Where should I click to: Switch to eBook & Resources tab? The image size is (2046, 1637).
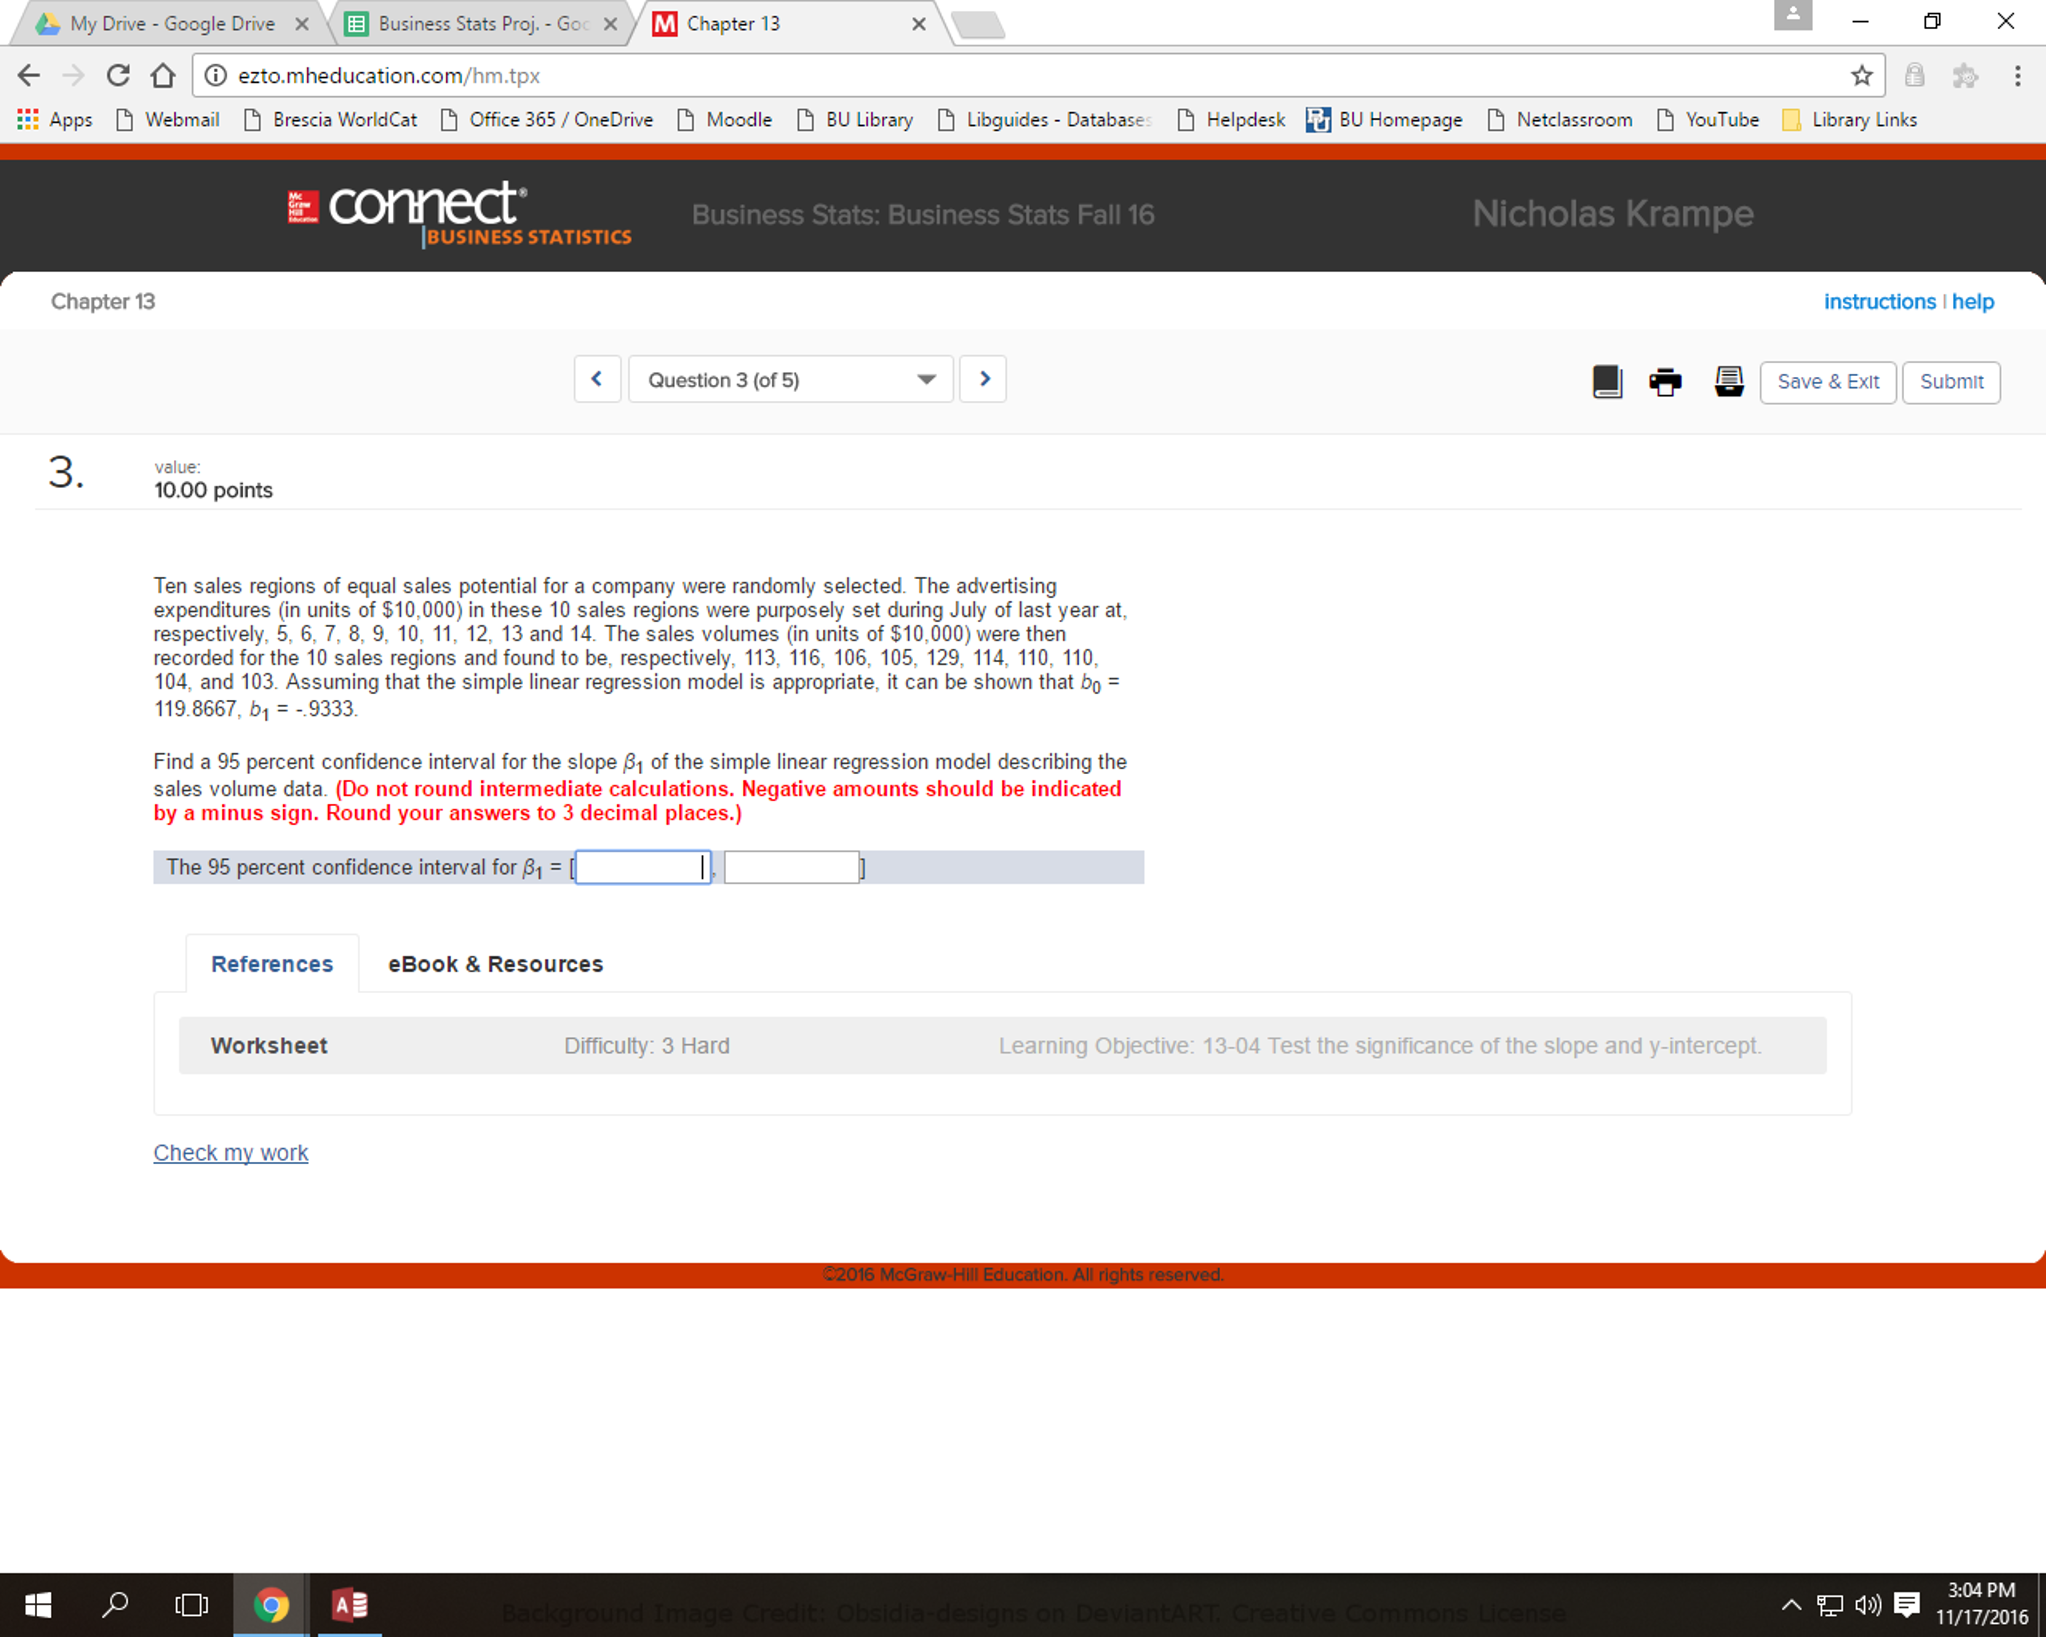pyautogui.click(x=495, y=963)
